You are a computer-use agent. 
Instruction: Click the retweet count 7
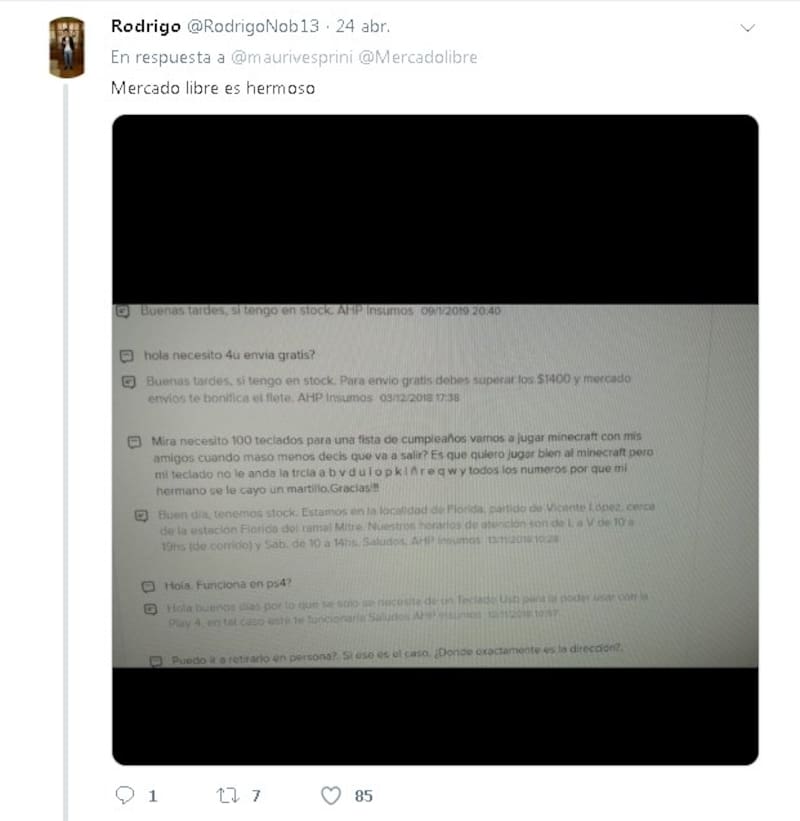[x=256, y=796]
